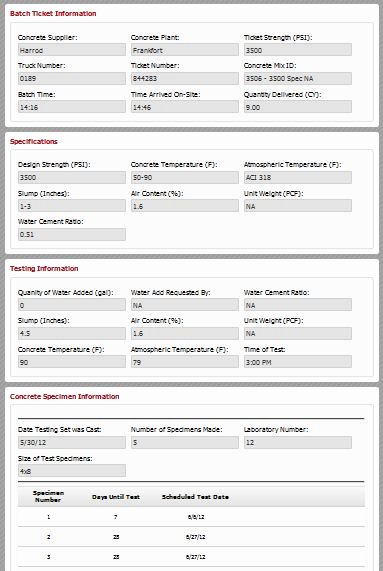Screen dimensions: 383x571
Task: Click the Size of Test Specimens field
Action: coord(72,471)
